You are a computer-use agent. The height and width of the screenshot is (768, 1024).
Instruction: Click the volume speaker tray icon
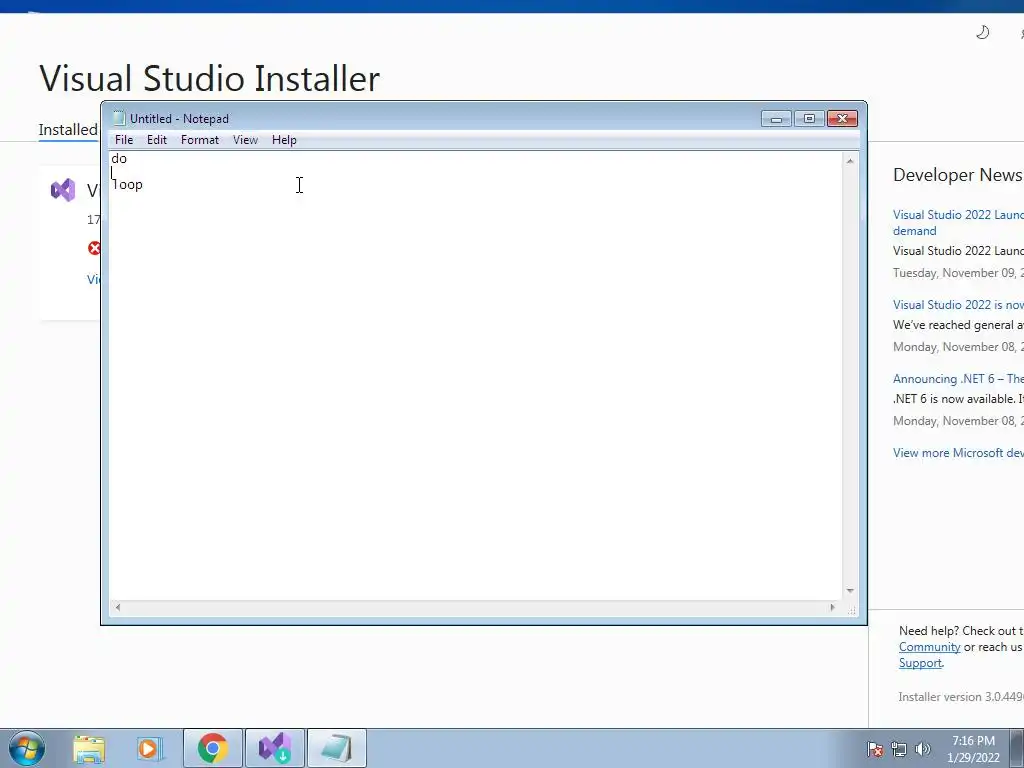click(923, 749)
